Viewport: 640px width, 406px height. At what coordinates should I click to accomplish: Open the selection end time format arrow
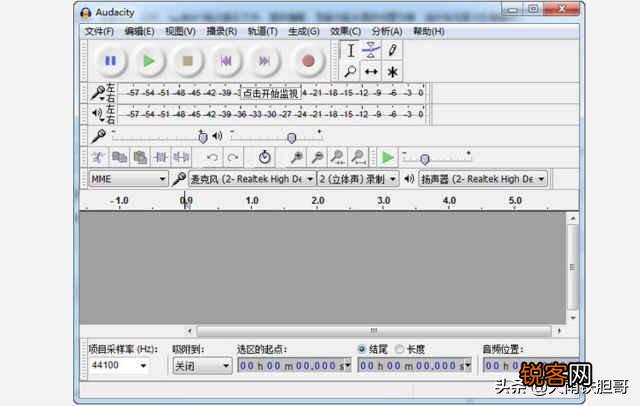468,366
